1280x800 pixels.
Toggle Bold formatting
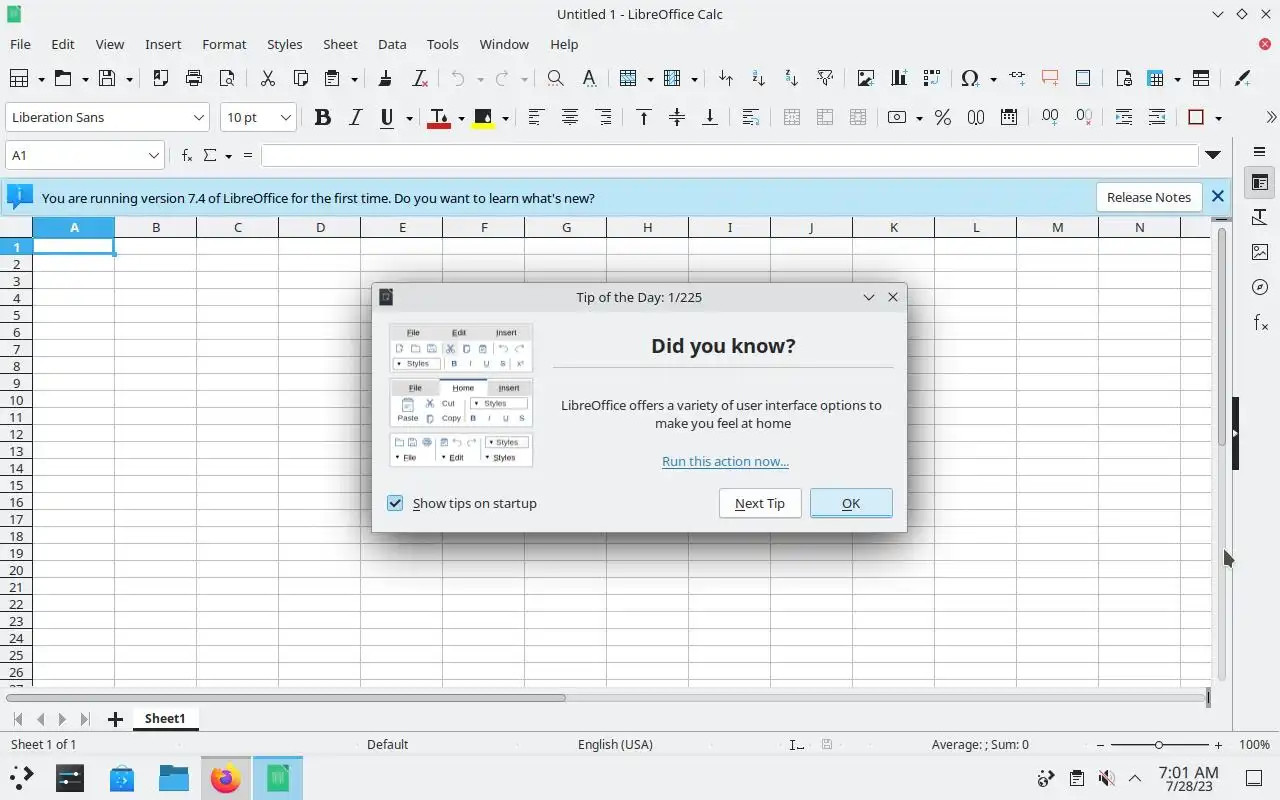coord(322,117)
